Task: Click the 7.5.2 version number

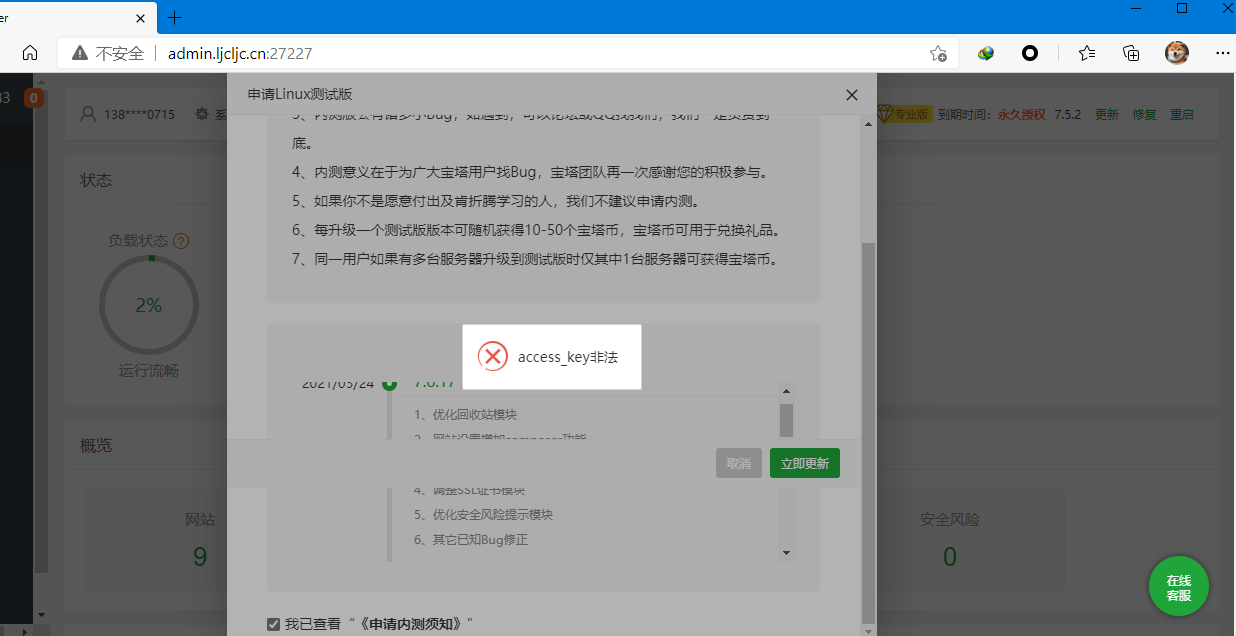Action: [1068, 115]
